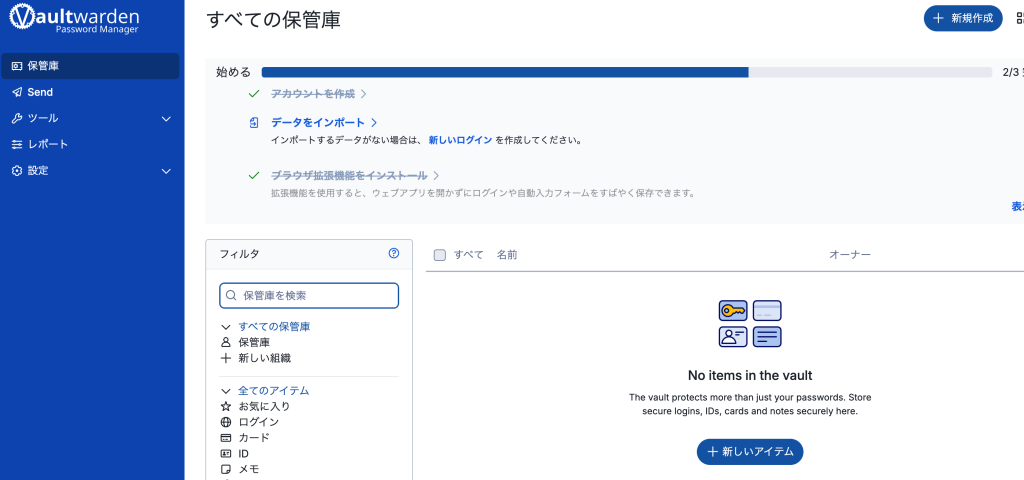
Task: Select the お気に入り star filter
Action: tap(264, 406)
